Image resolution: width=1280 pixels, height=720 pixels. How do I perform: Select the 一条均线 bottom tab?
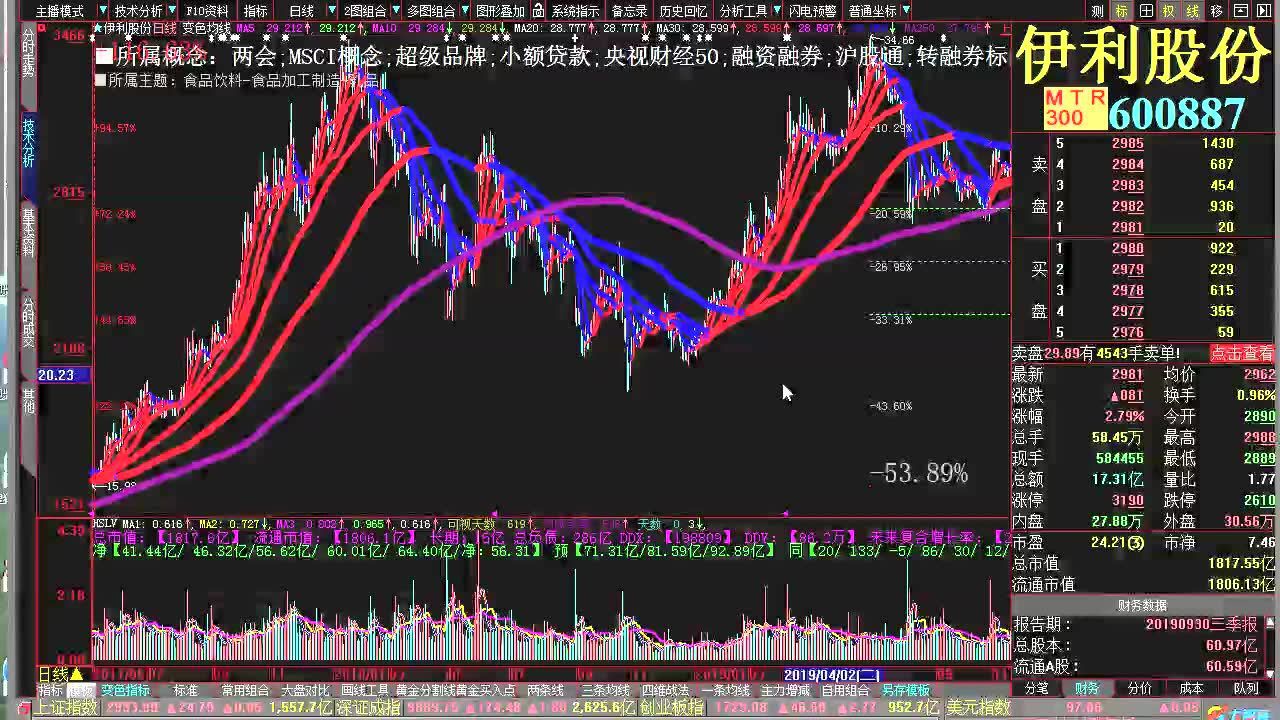point(725,690)
